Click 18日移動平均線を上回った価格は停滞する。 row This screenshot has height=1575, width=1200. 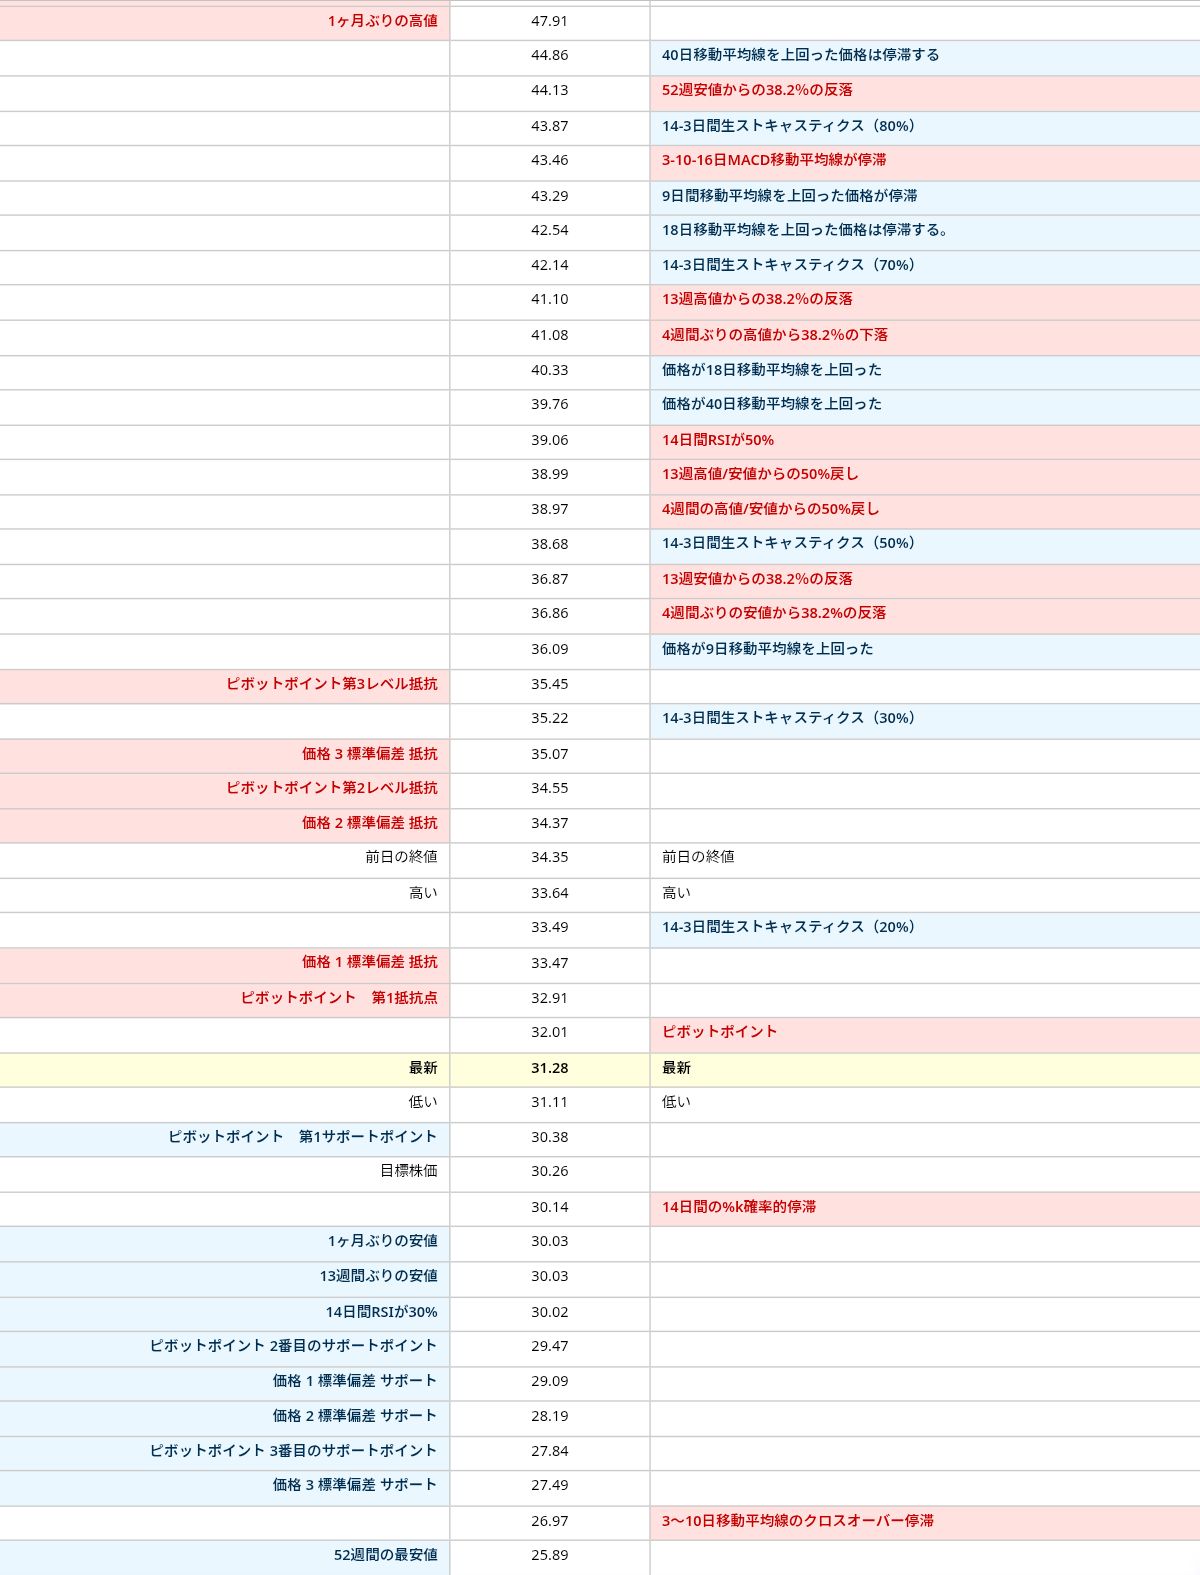pyautogui.click(x=805, y=230)
